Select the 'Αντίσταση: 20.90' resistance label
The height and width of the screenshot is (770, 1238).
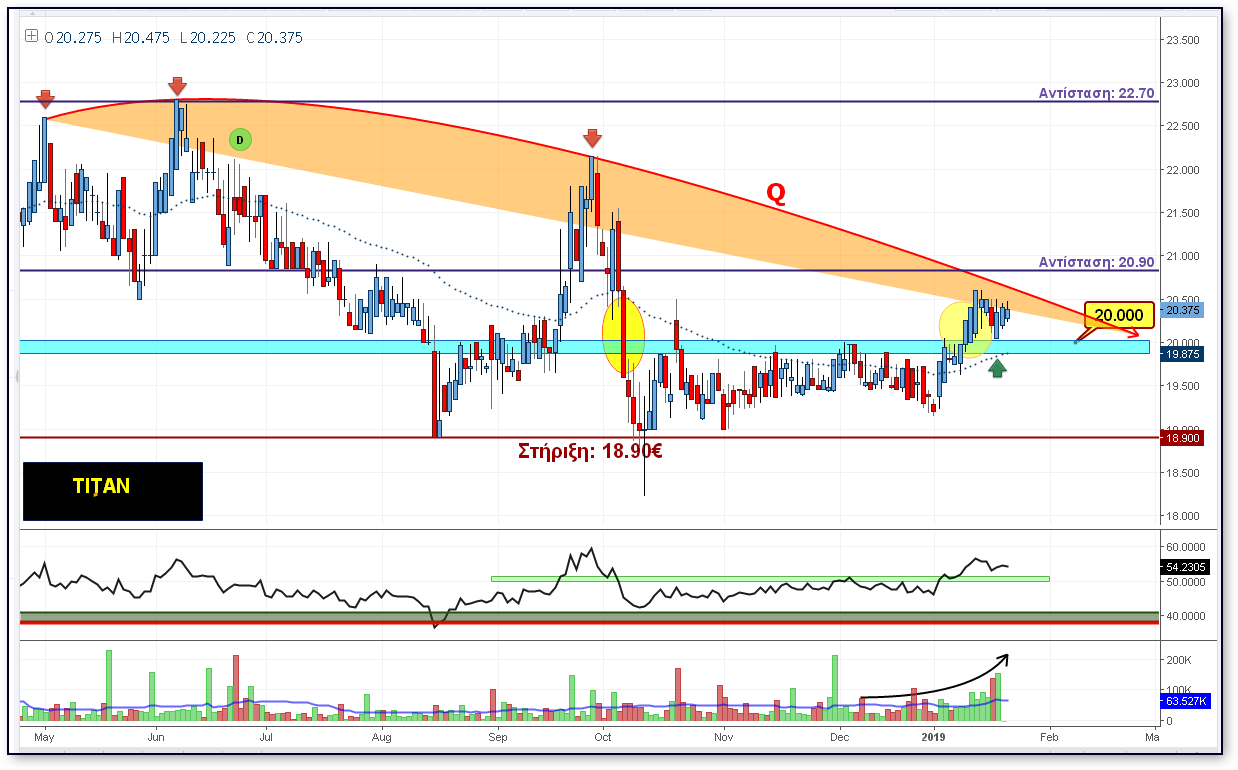1096,262
